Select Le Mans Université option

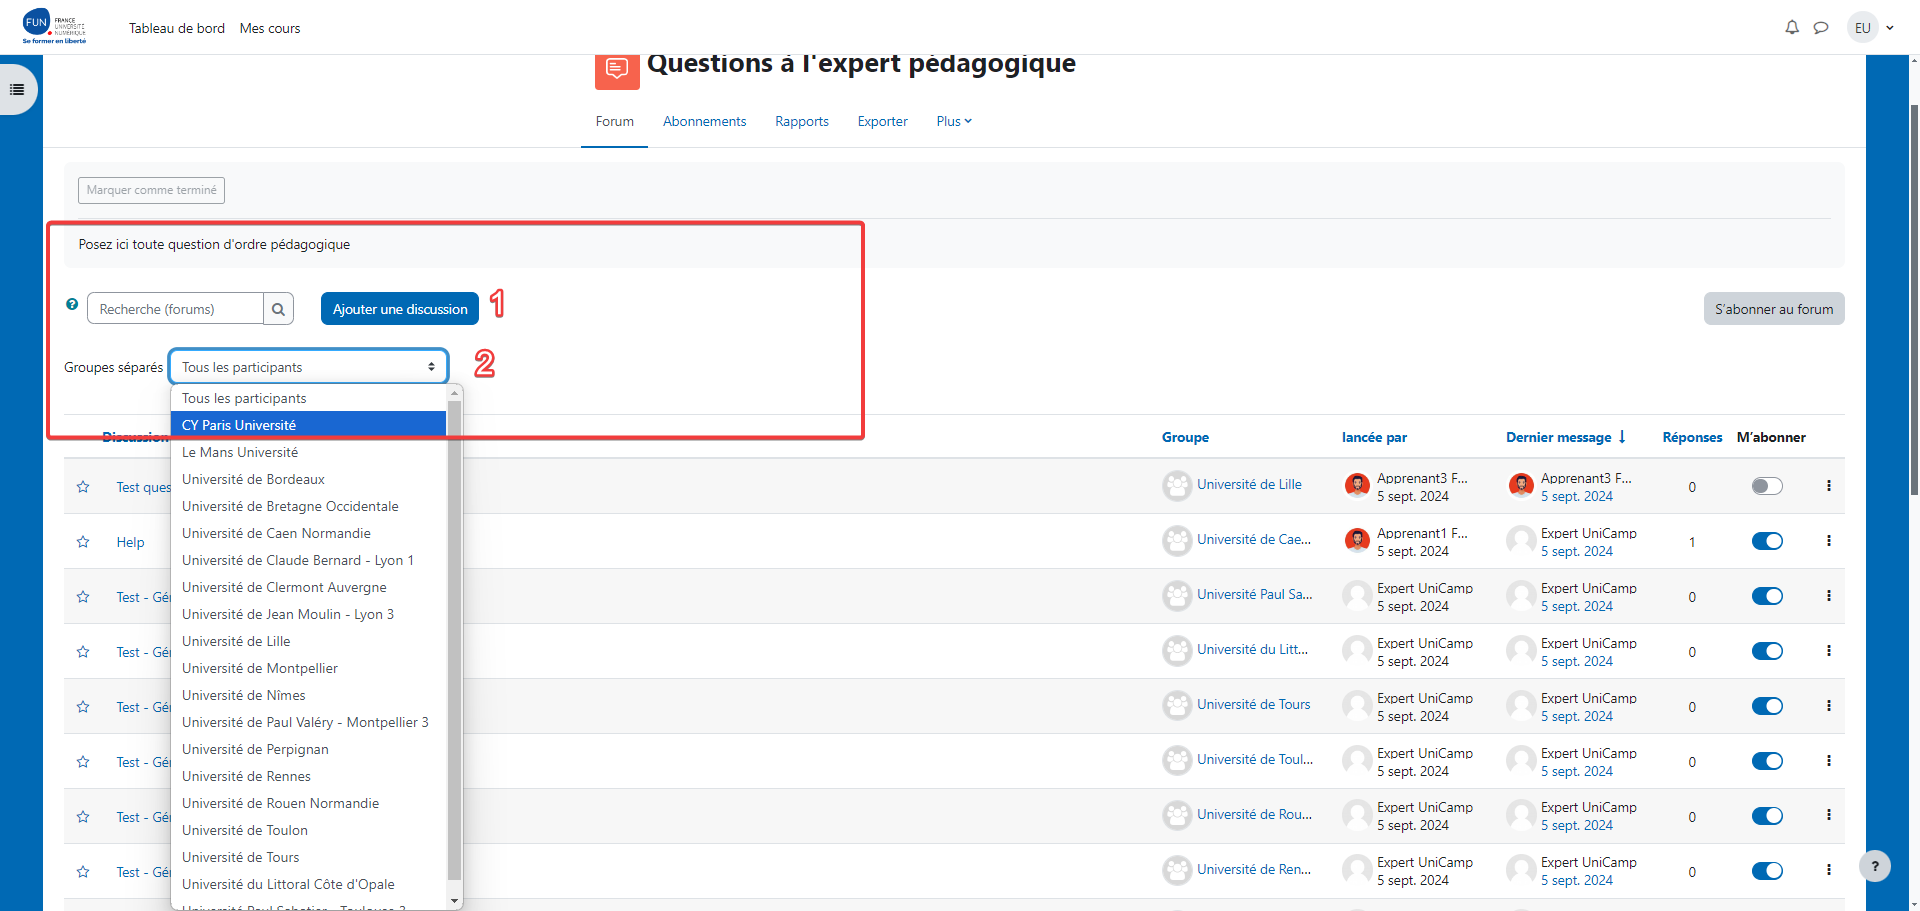[x=308, y=452]
